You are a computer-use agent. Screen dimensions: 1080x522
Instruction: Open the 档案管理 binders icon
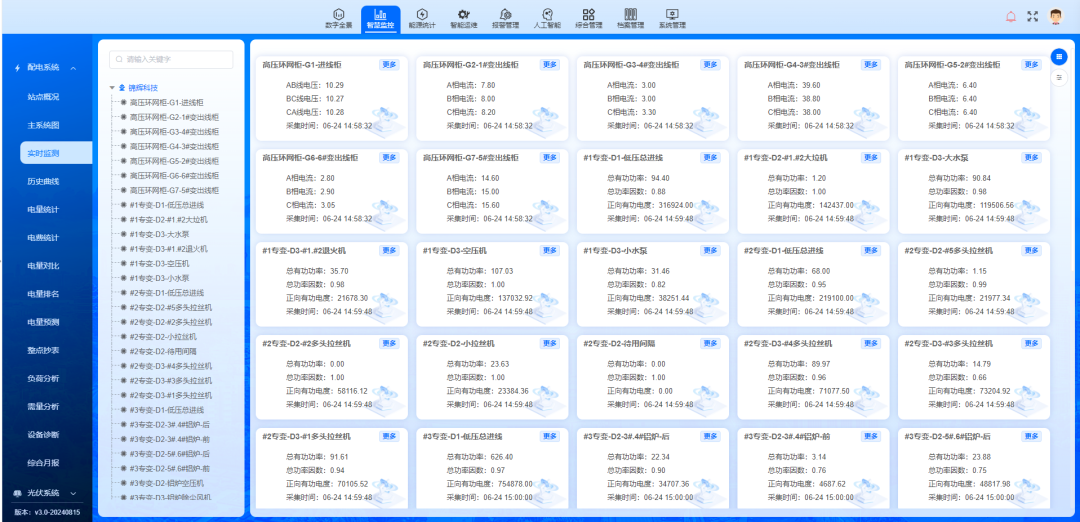tap(630, 14)
